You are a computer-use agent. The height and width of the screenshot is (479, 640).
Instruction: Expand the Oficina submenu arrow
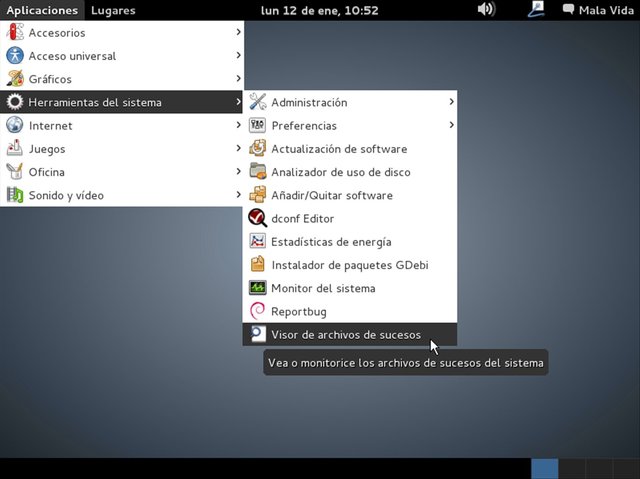point(238,171)
